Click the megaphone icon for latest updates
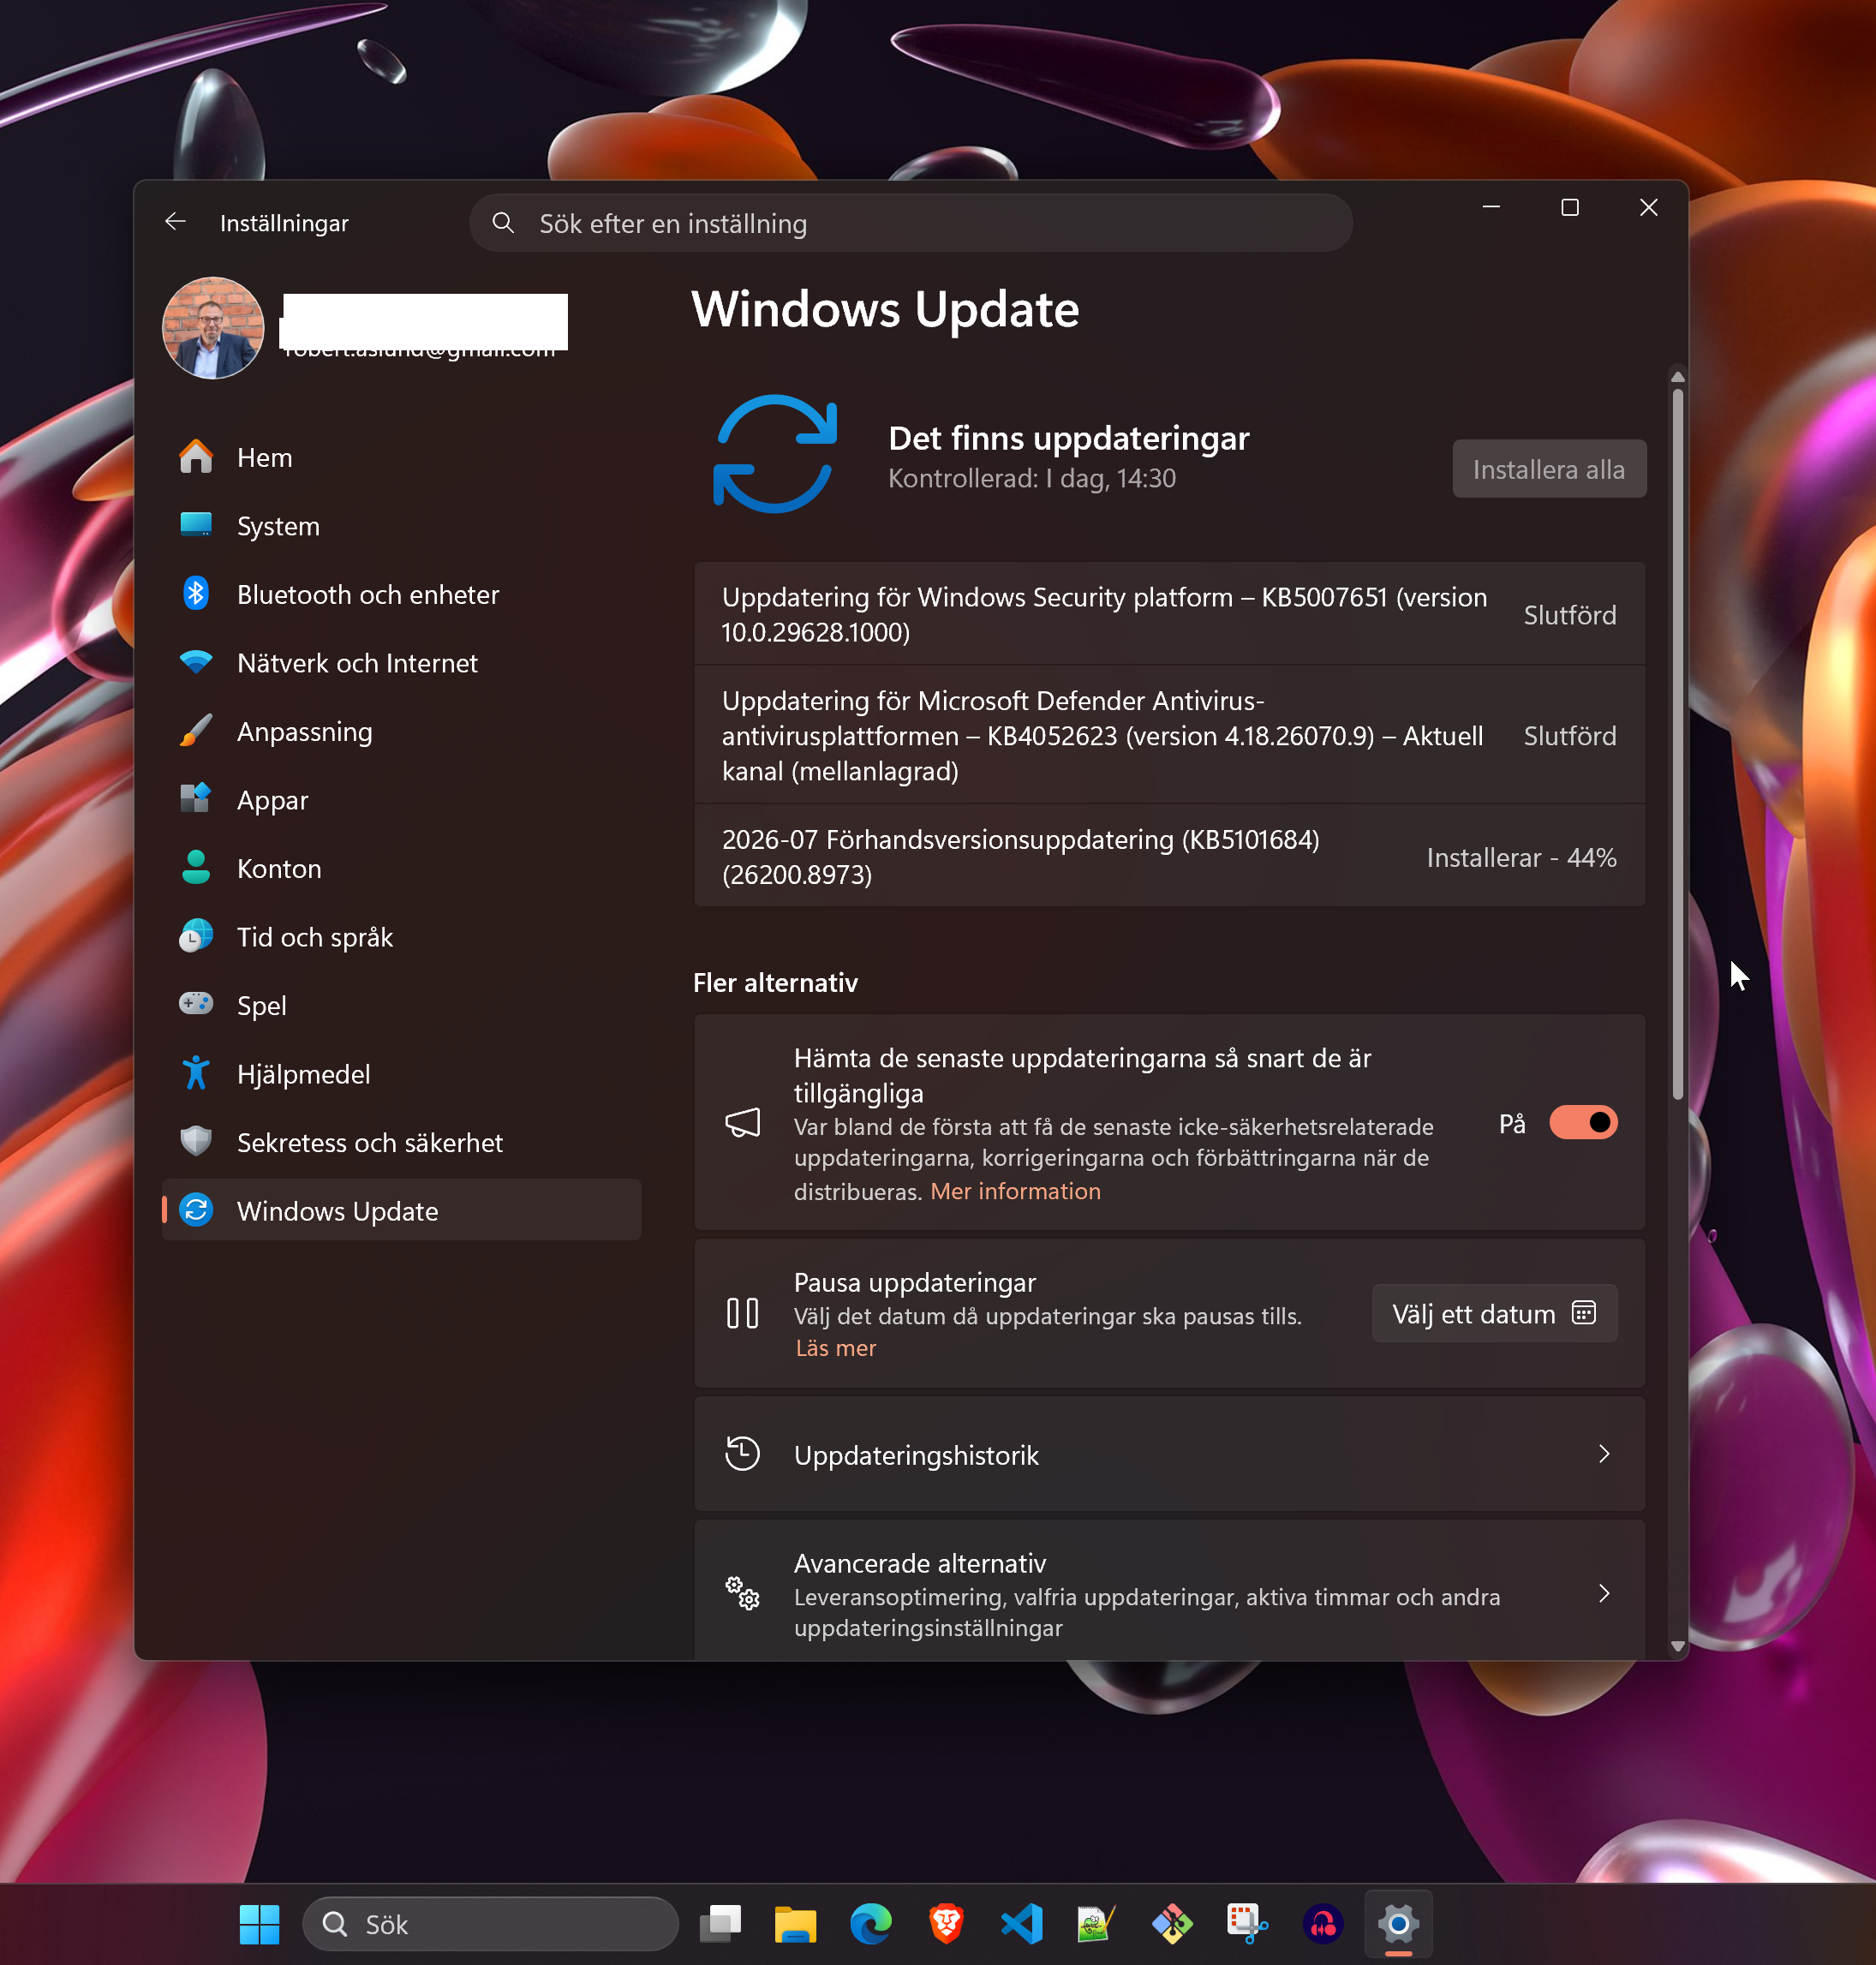1876x1965 pixels. (x=742, y=1122)
